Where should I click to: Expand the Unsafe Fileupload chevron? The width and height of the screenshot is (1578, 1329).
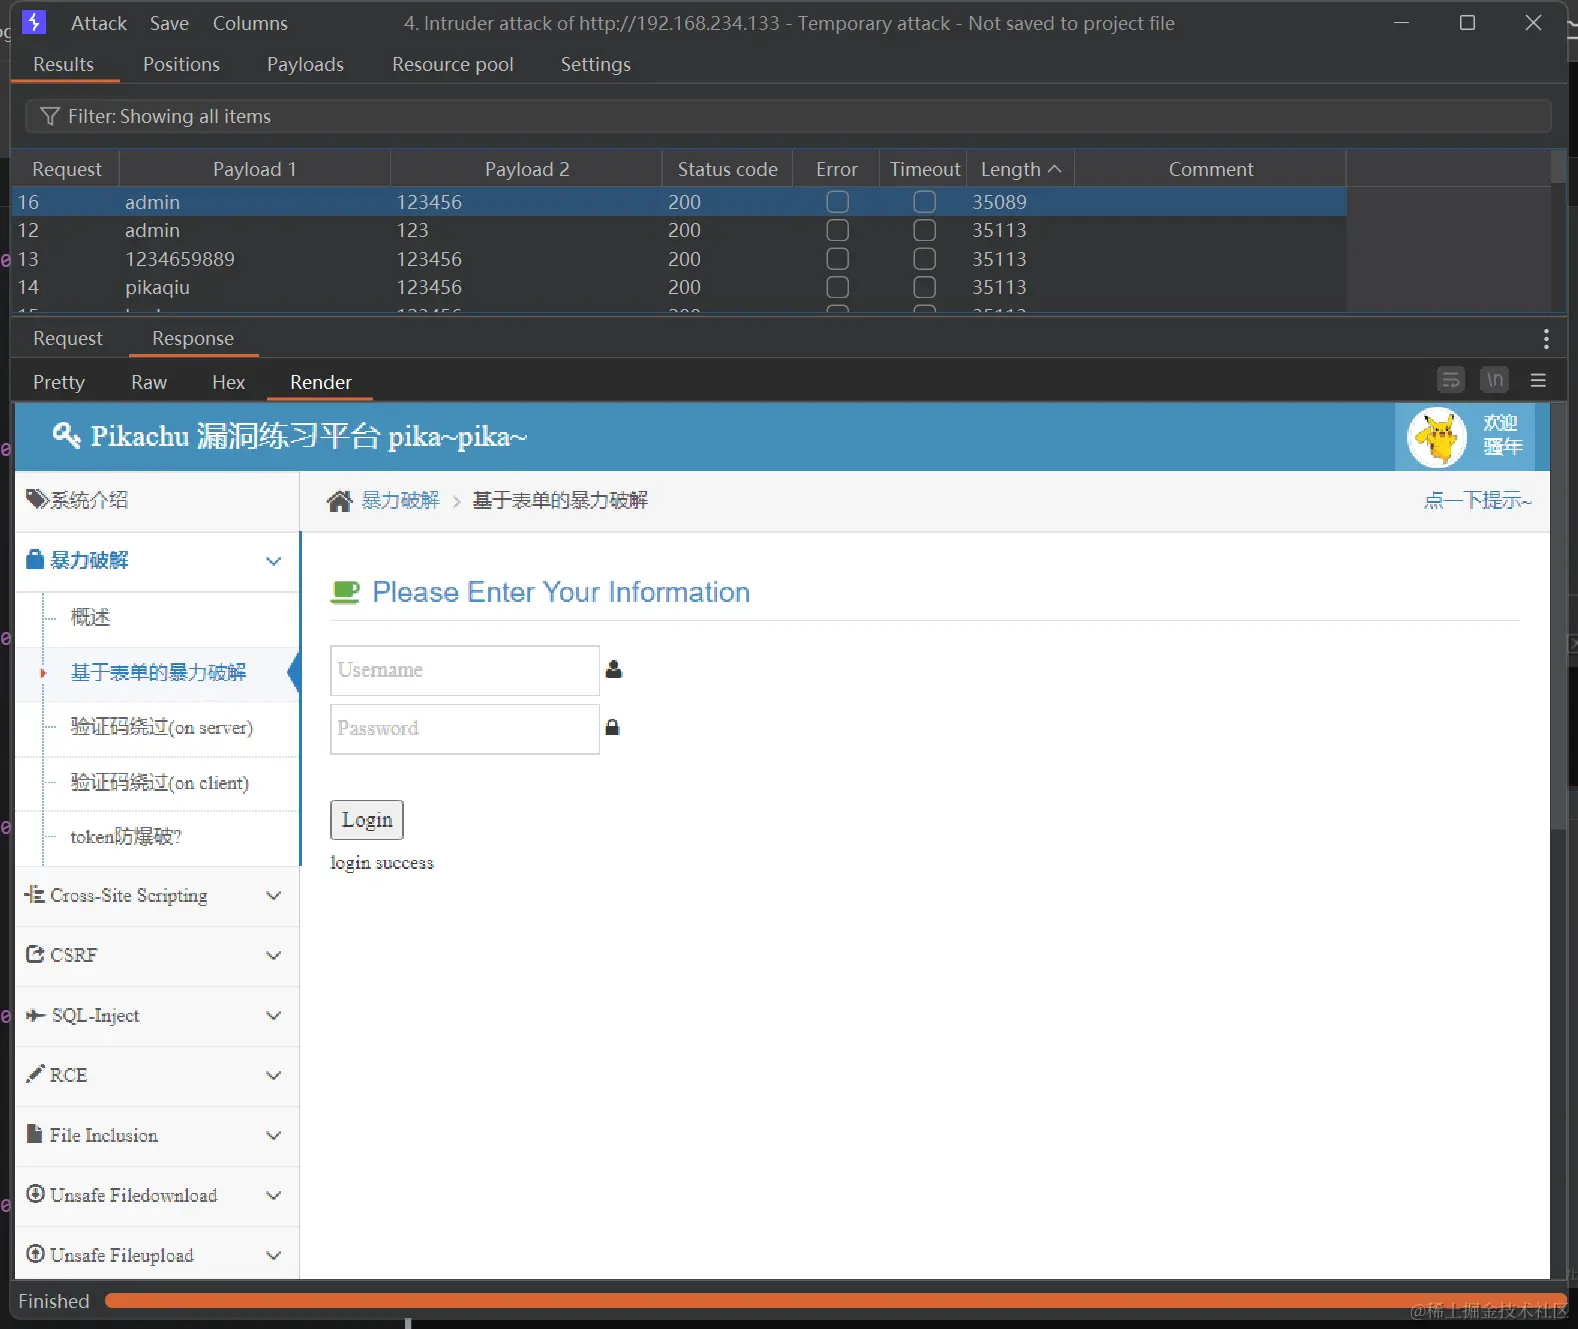click(x=273, y=1256)
